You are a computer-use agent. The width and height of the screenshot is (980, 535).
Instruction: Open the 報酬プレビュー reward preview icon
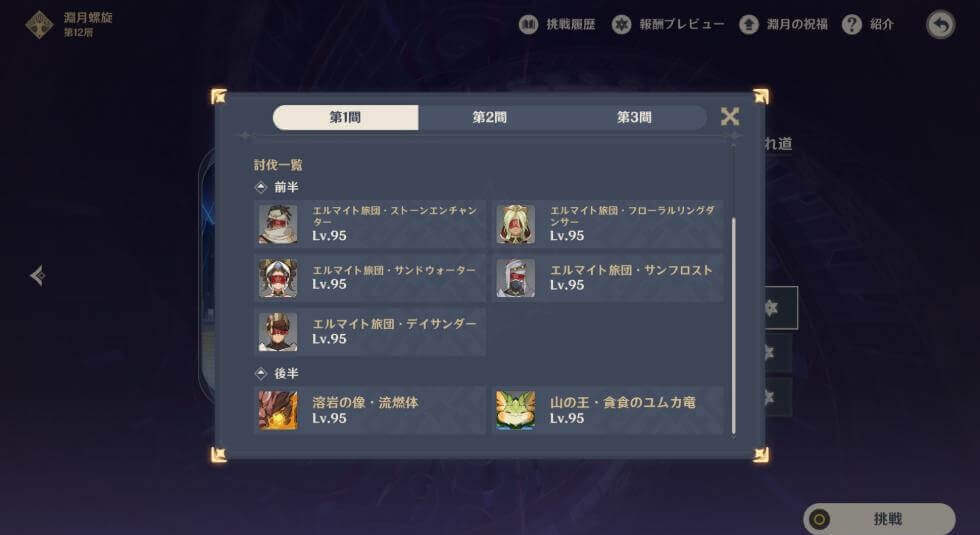621,24
